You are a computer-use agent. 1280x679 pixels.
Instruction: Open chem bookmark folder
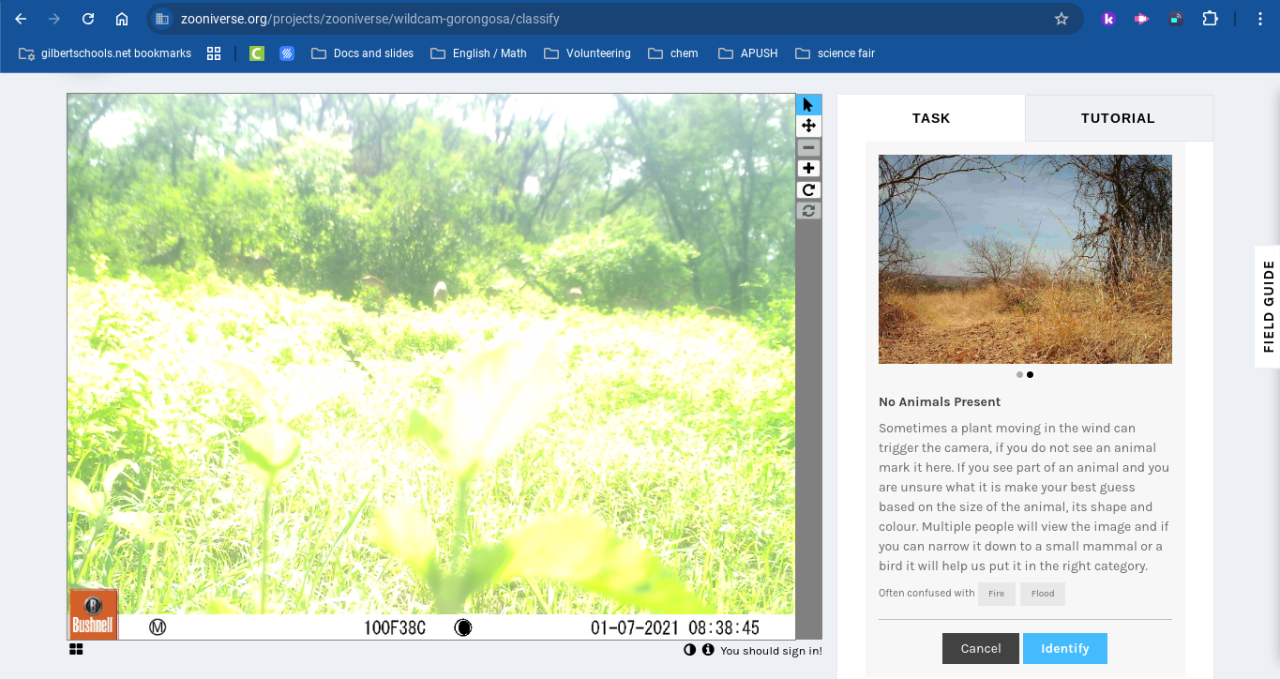[673, 53]
